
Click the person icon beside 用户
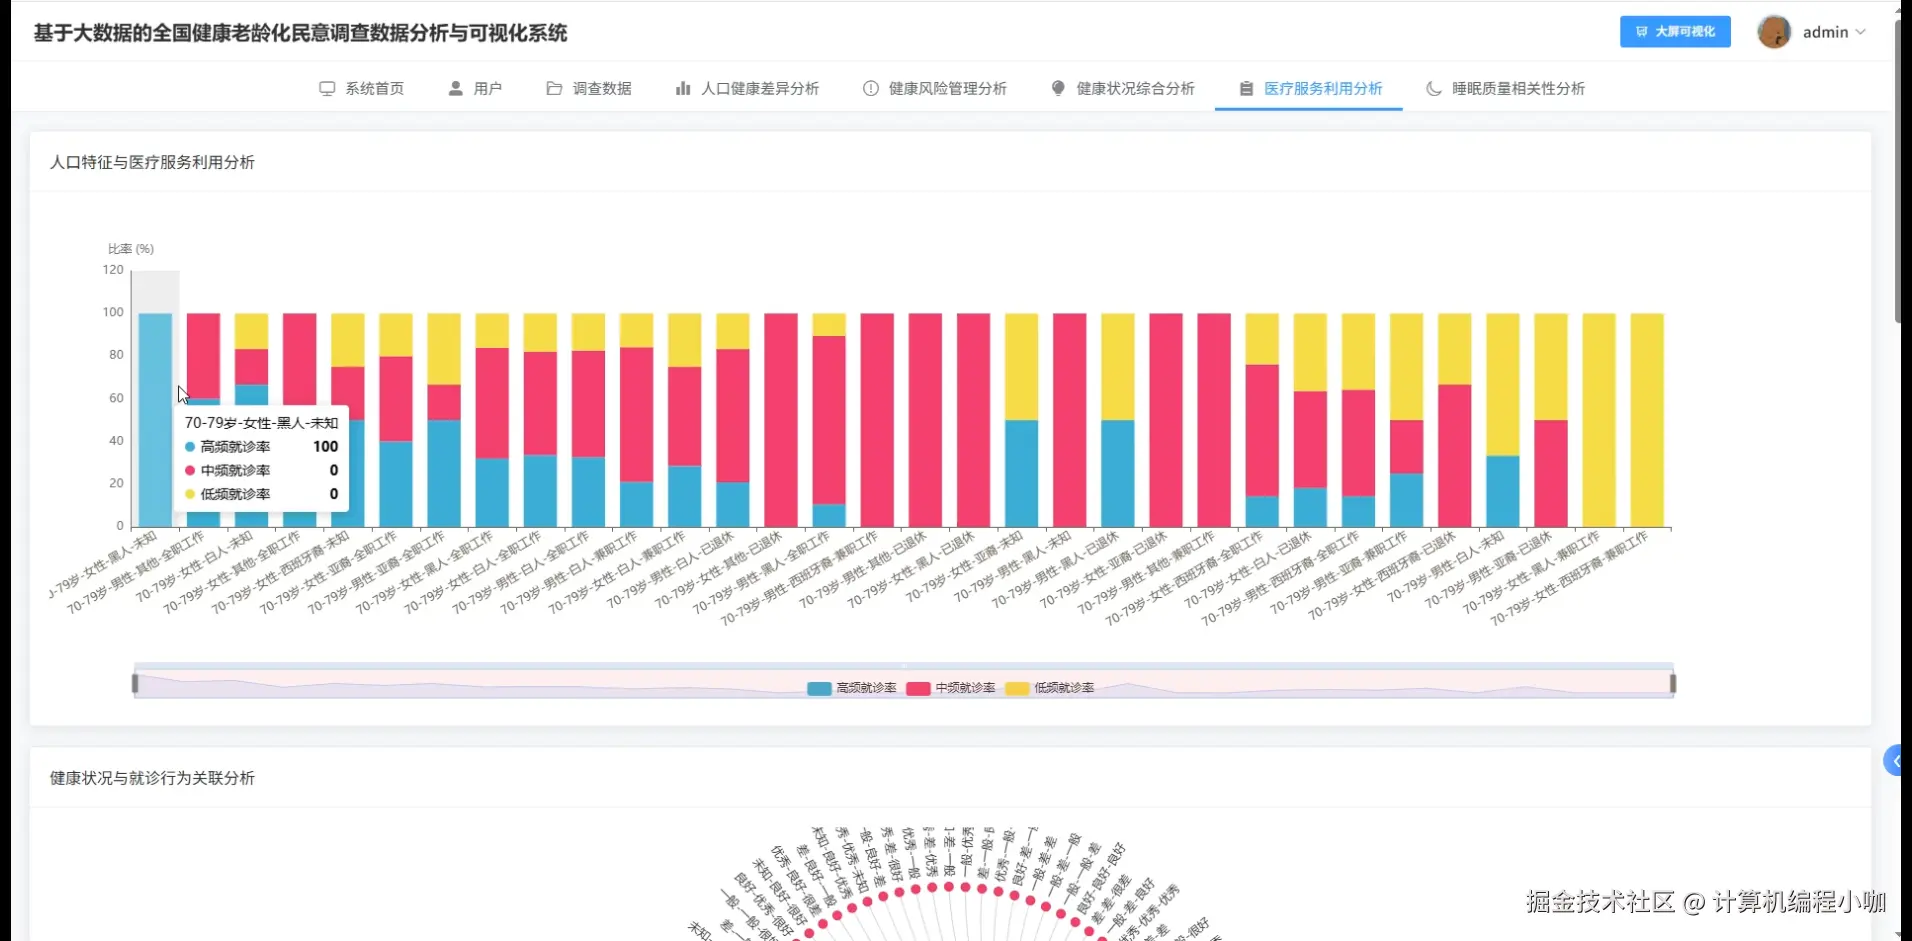[x=456, y=88]
